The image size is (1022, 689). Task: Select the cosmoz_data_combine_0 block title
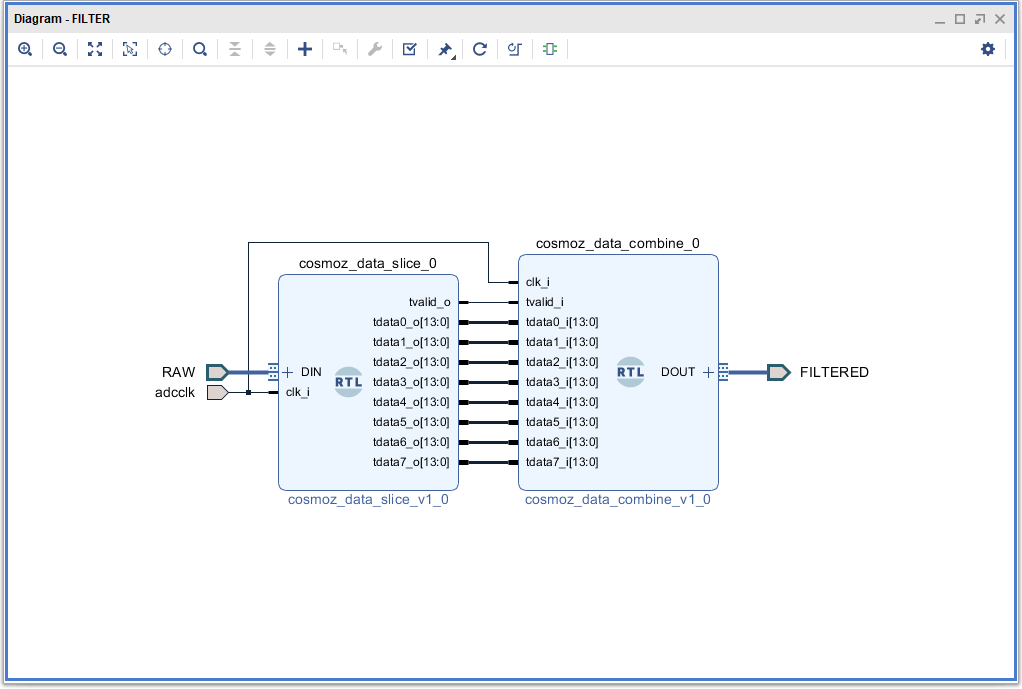coord(618,243)
